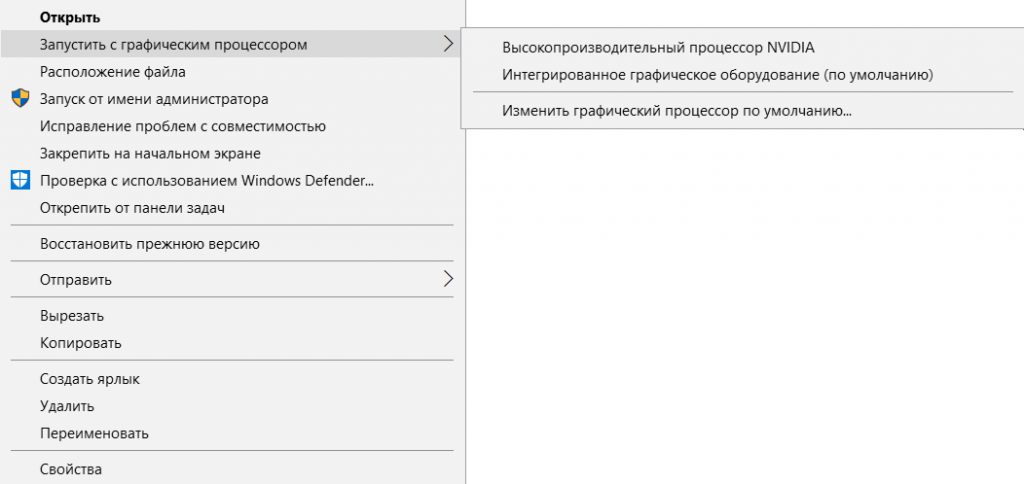The image size is (1024, 484).
Task: Open "Свойства" at the menu bottom
Action: 70,468
